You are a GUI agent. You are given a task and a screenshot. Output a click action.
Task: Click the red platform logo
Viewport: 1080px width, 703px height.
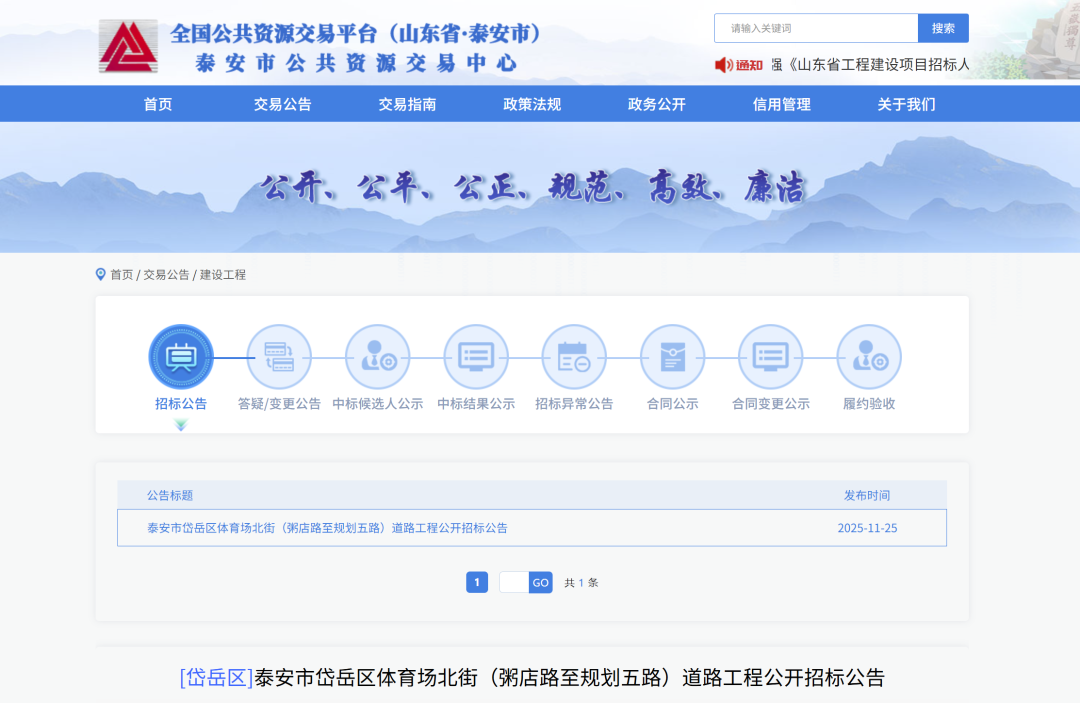pyautogui.click(x=128, y=46)
